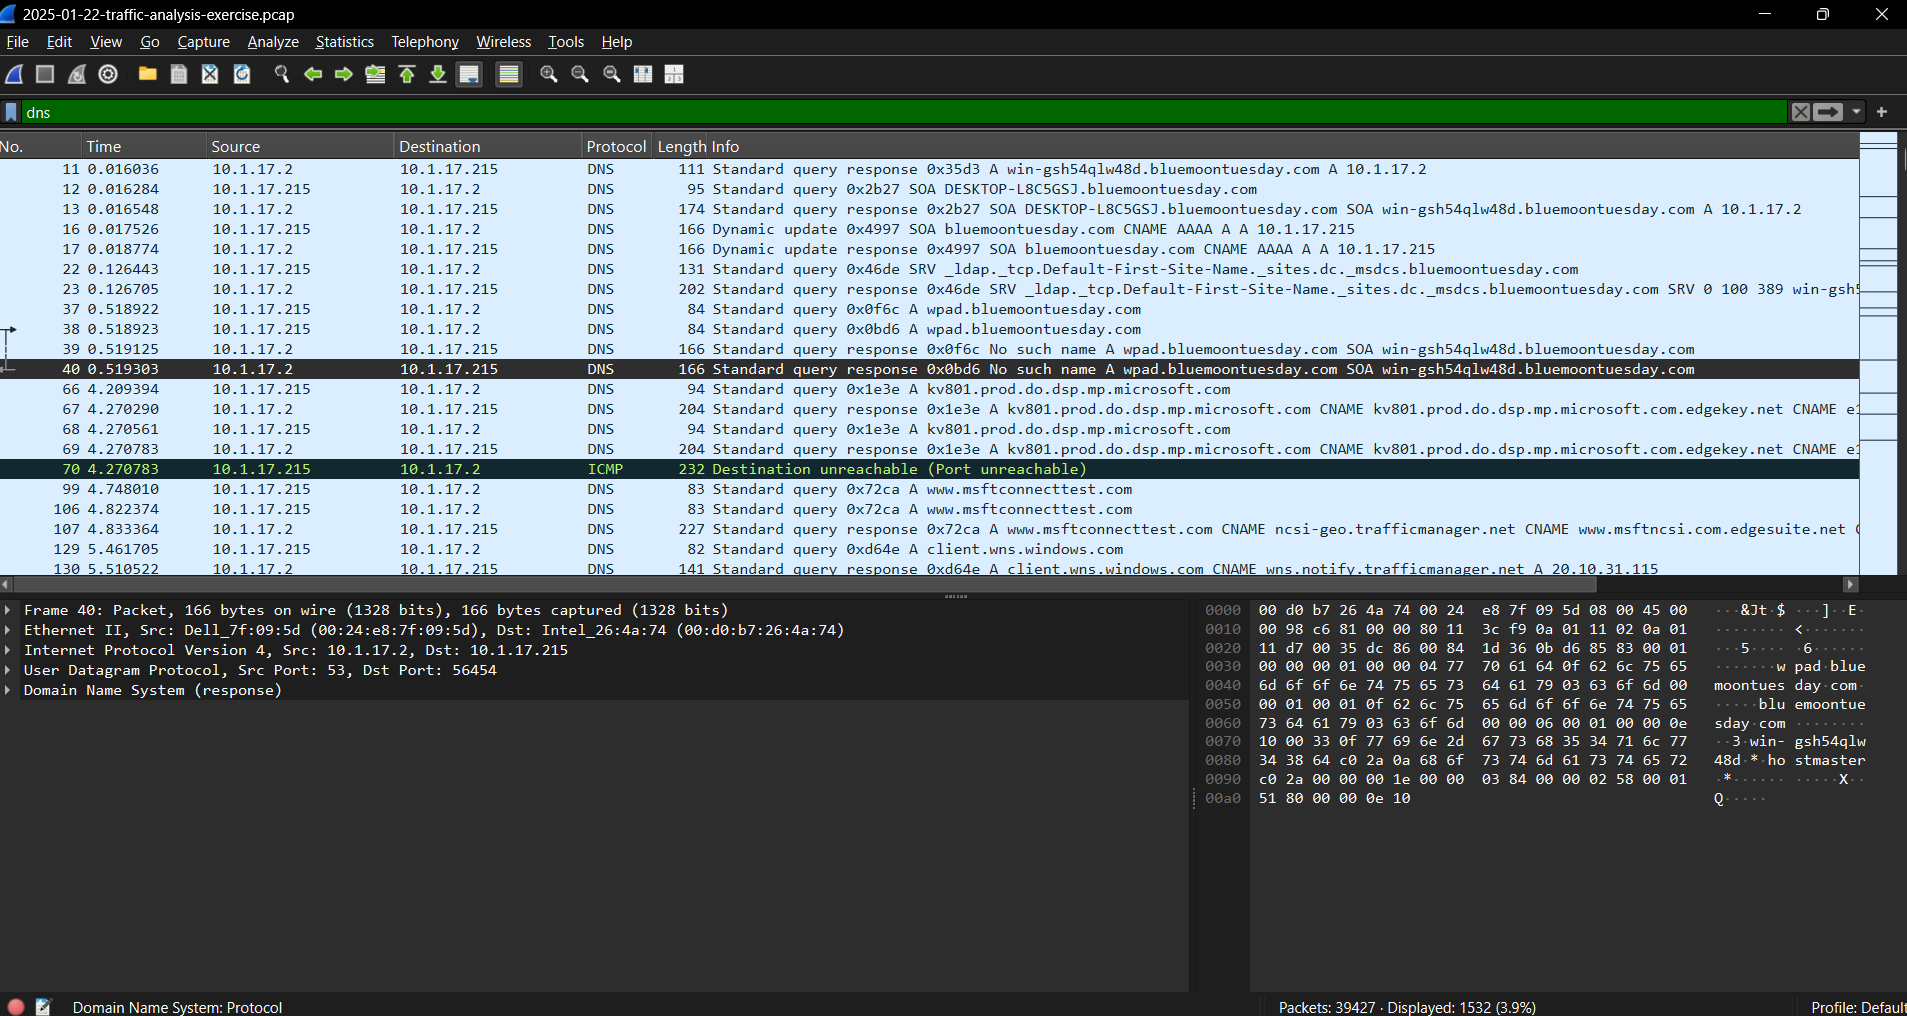
Task: Save the capture file
Action: click(179, 74)
